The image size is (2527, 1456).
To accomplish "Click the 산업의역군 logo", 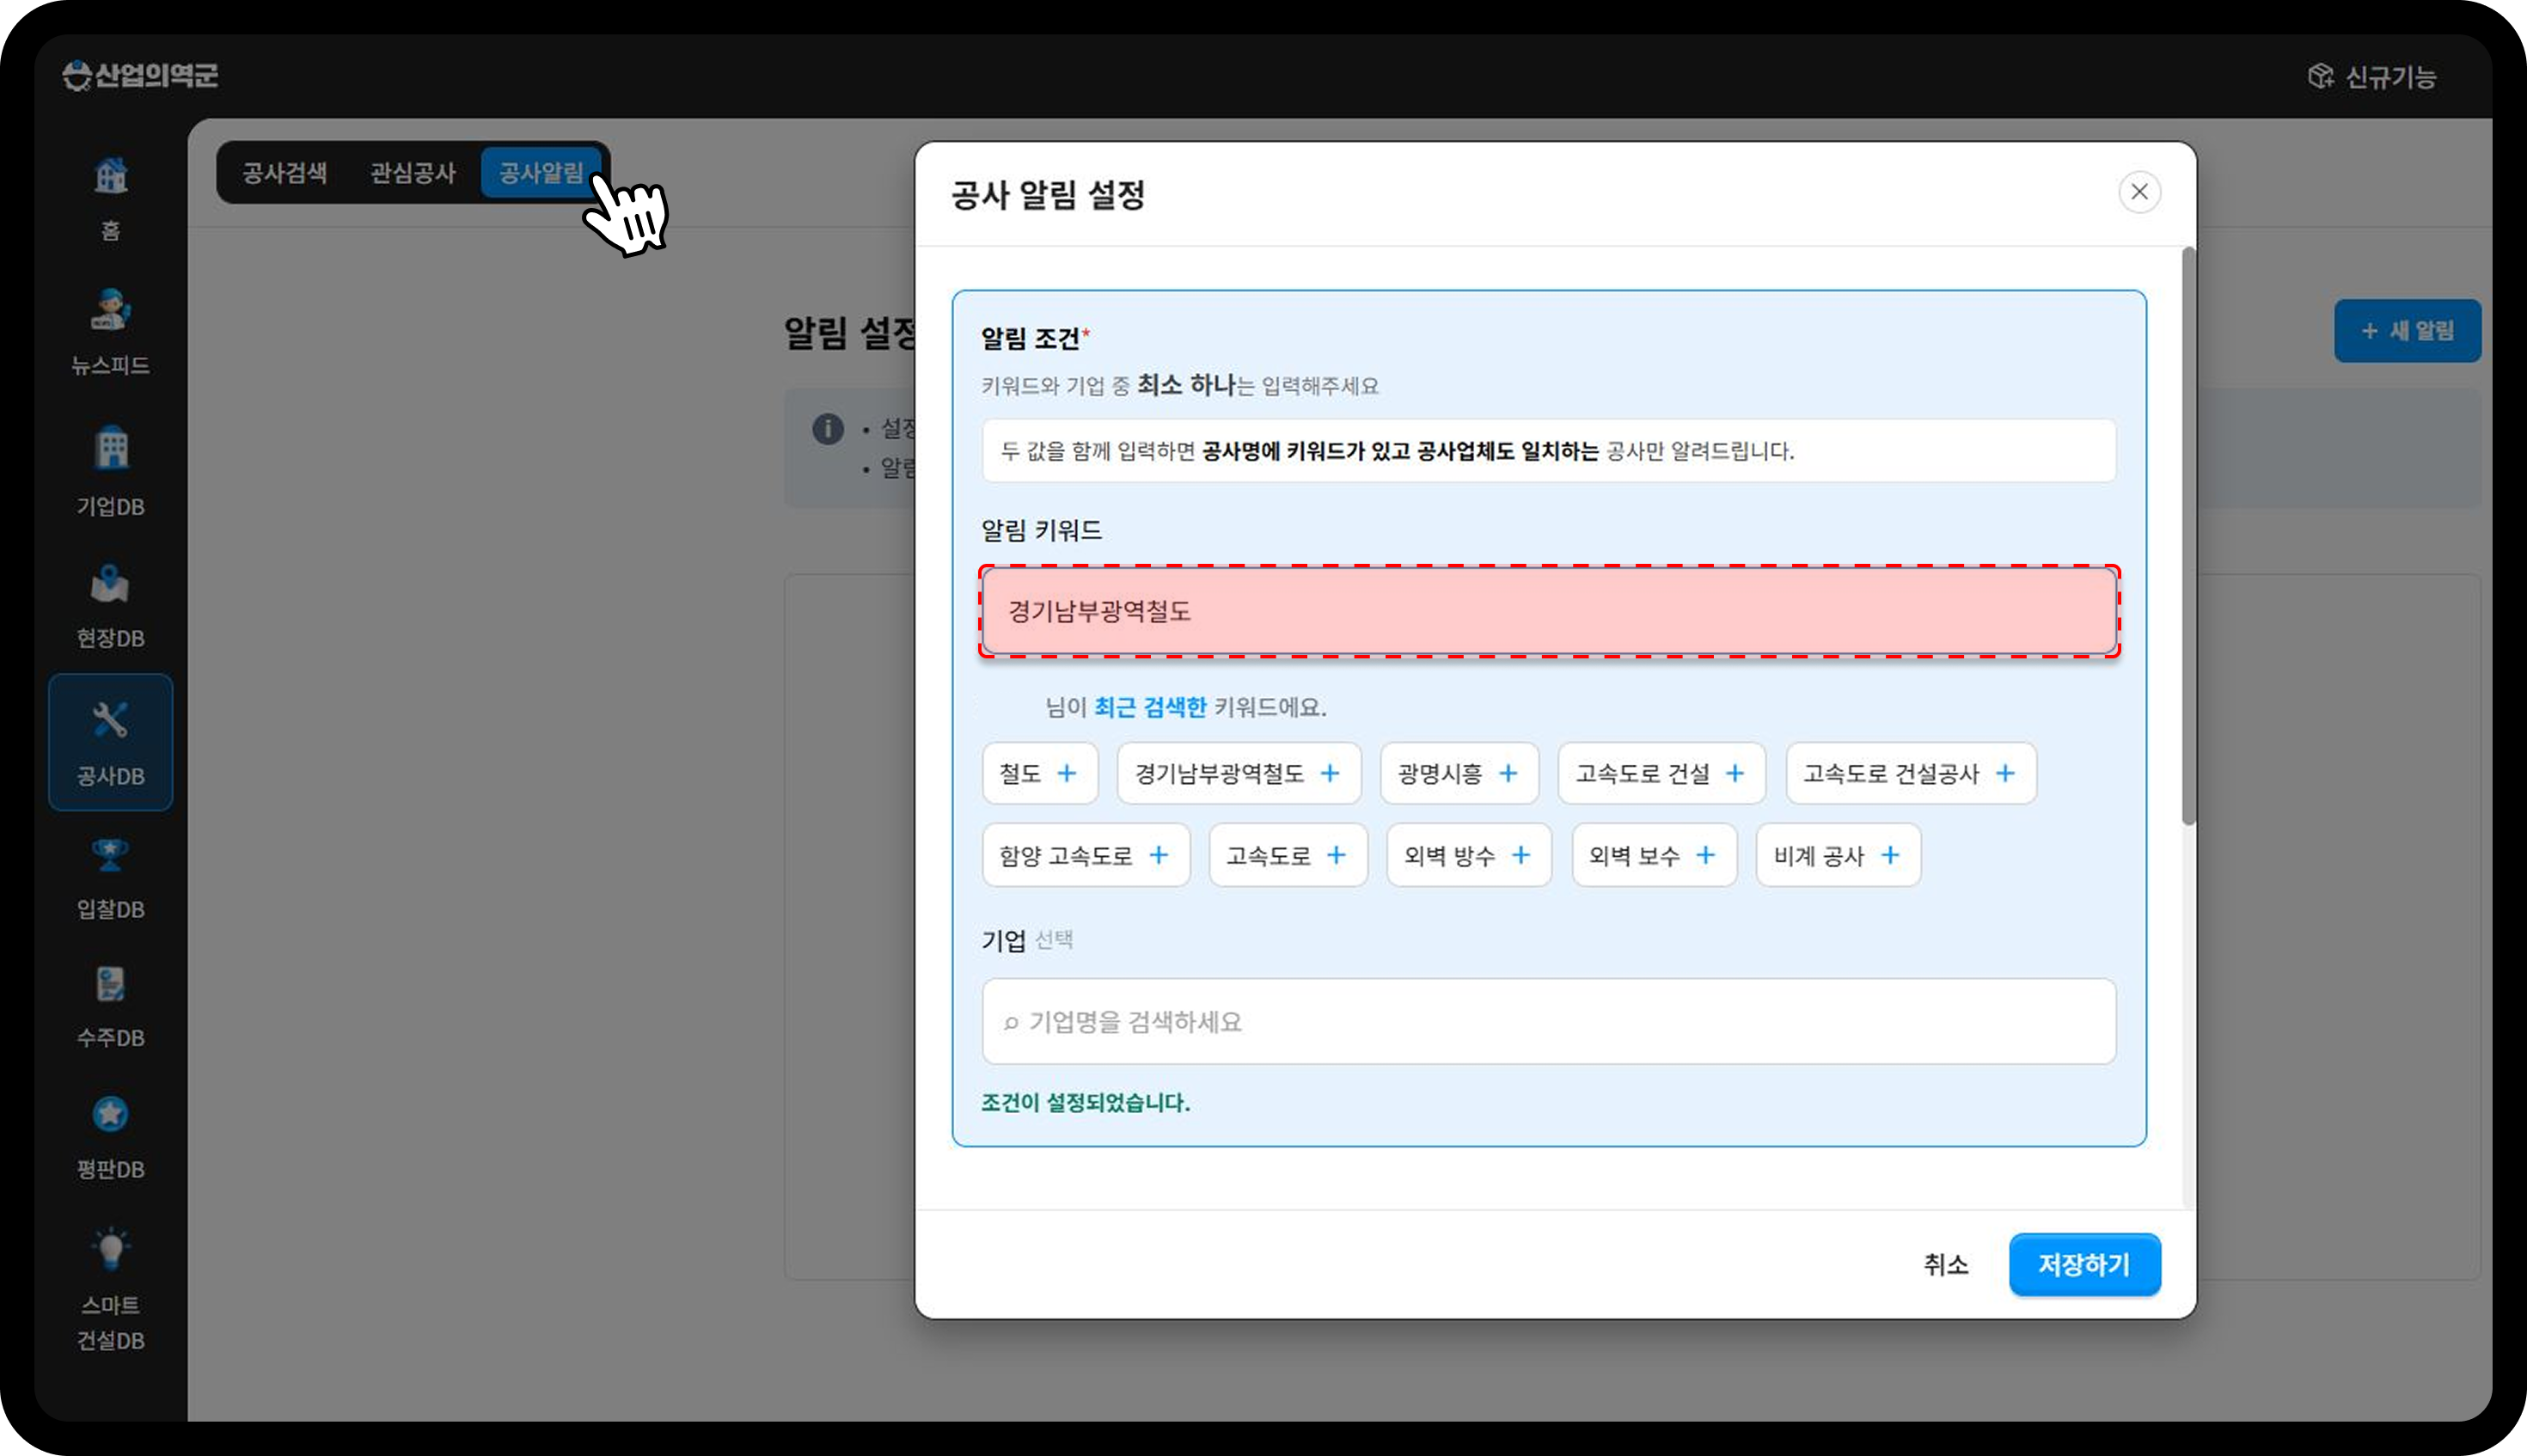I will click(x=140, y=75).
